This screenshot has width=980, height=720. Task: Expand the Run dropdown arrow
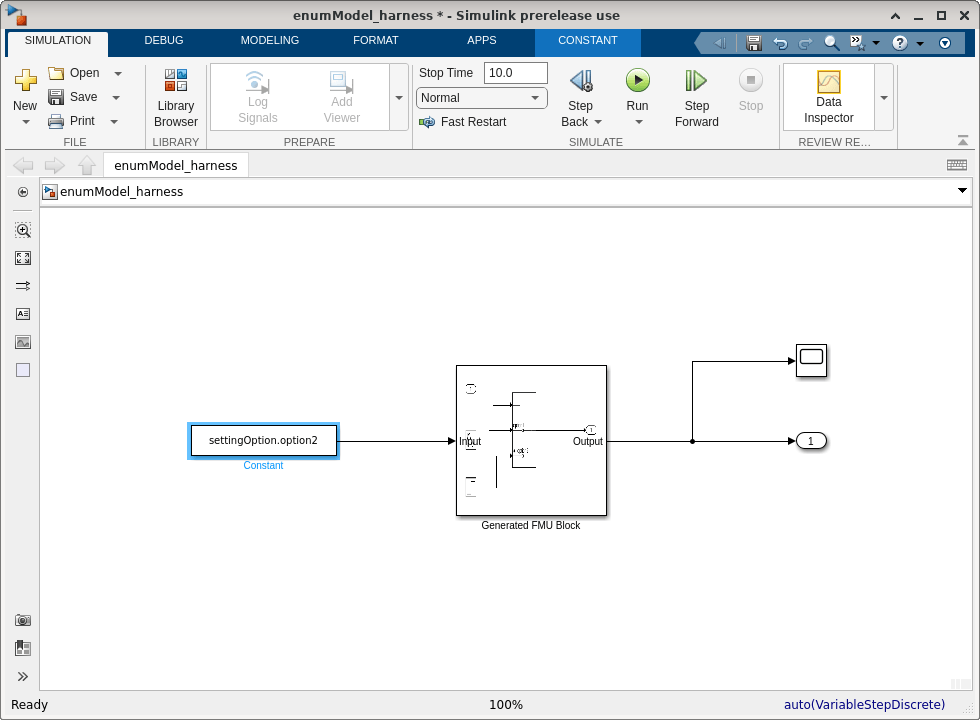tap(639, 122)
